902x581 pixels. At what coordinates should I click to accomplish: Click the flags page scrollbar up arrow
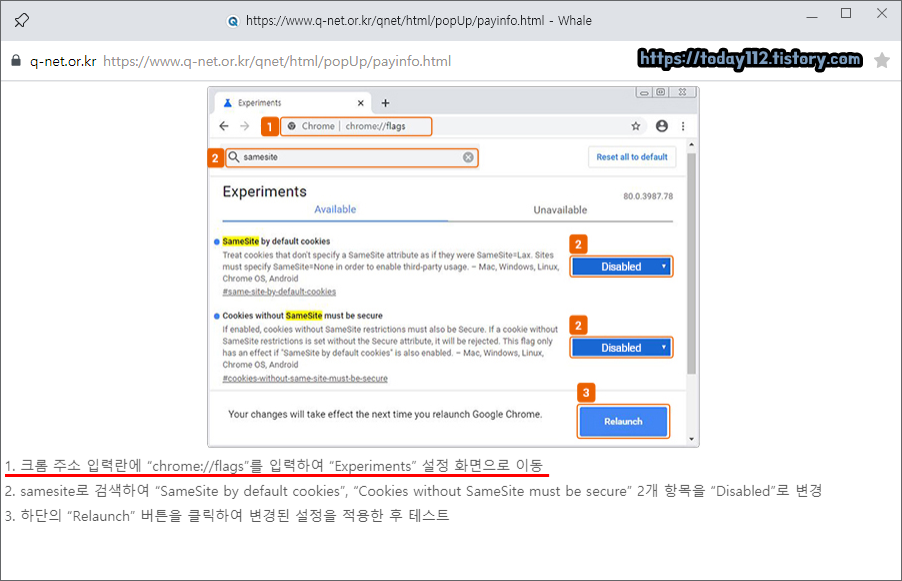(x=691, y=144)
